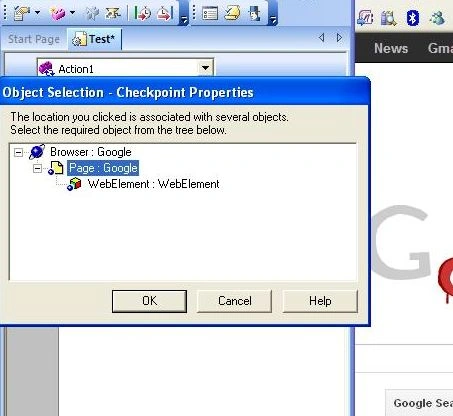Select the Test* document tab
Viewport: 453px width, 416px height.
coord(94,39)
